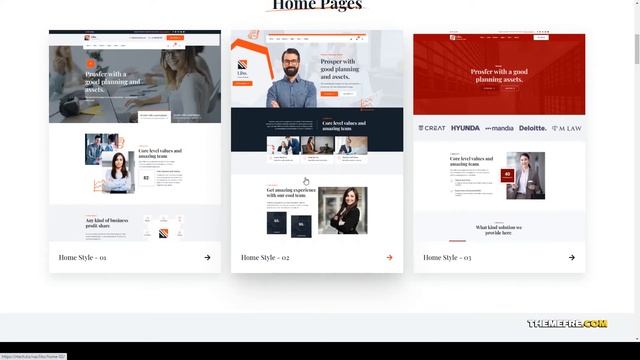Open the Home Style - 03 link
Viewport: 640px width, 360px height.
click(447, 258)
